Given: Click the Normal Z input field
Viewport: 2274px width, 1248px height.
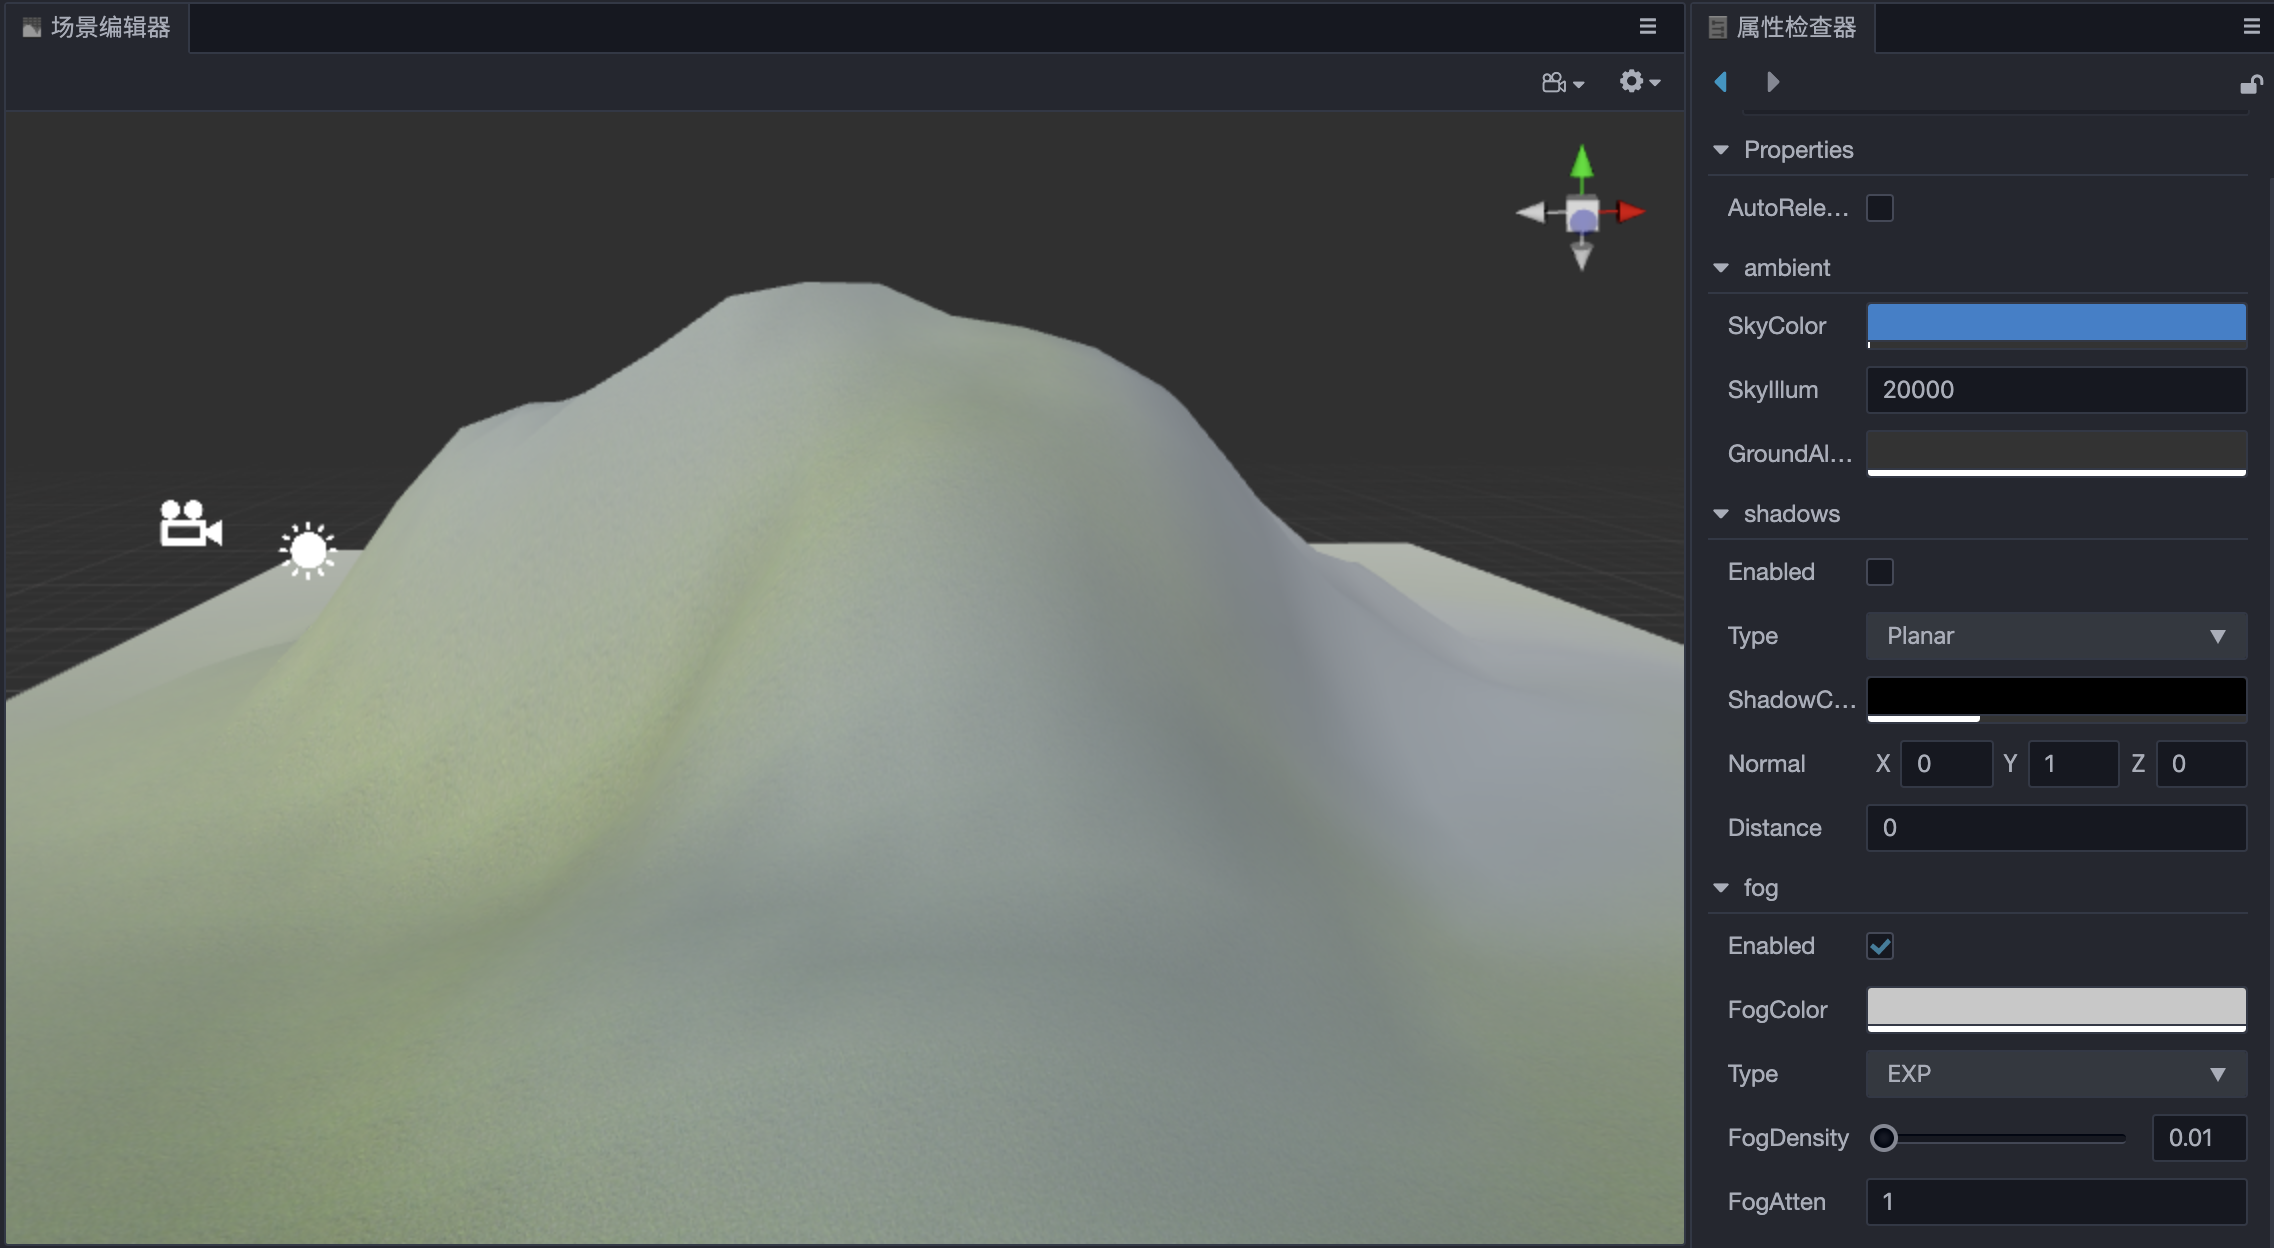Looking at the screenshot, I should pos(2202,764).
